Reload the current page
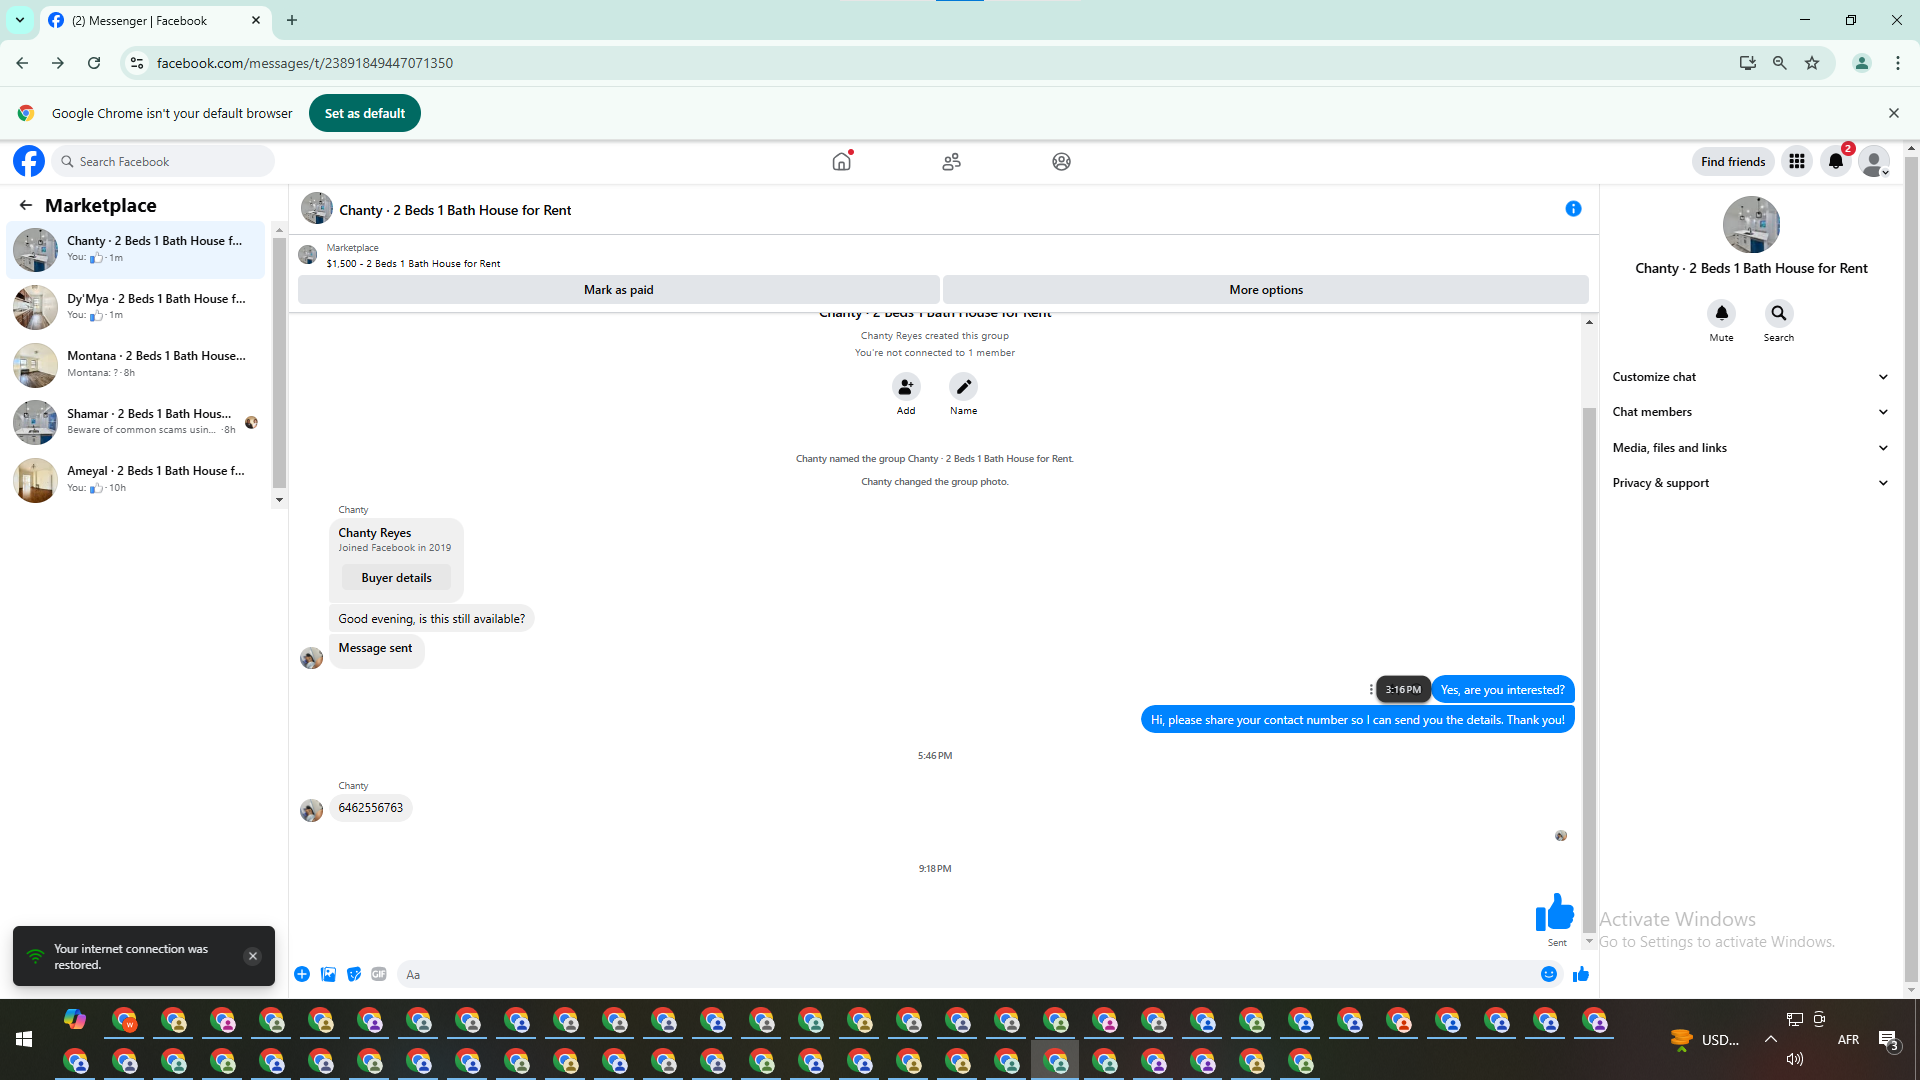Viewport: 1920px width, 1080px height. point(94,63)
